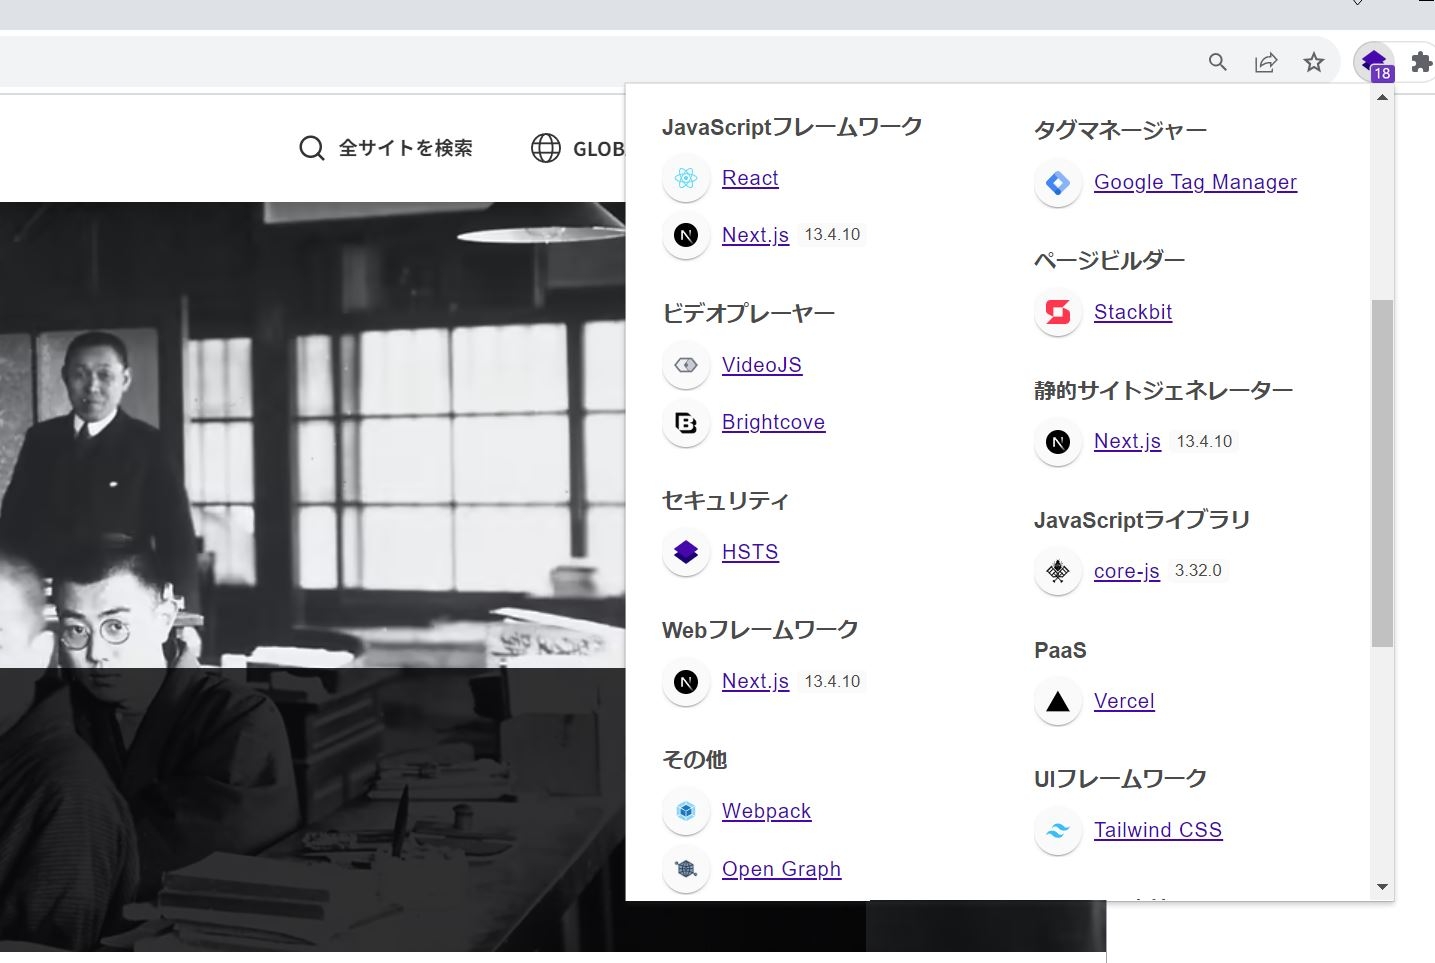Screen dimensions: 1435x963
Task: Click the Vercel triangle icon
Action: (x=1058, y=702)
